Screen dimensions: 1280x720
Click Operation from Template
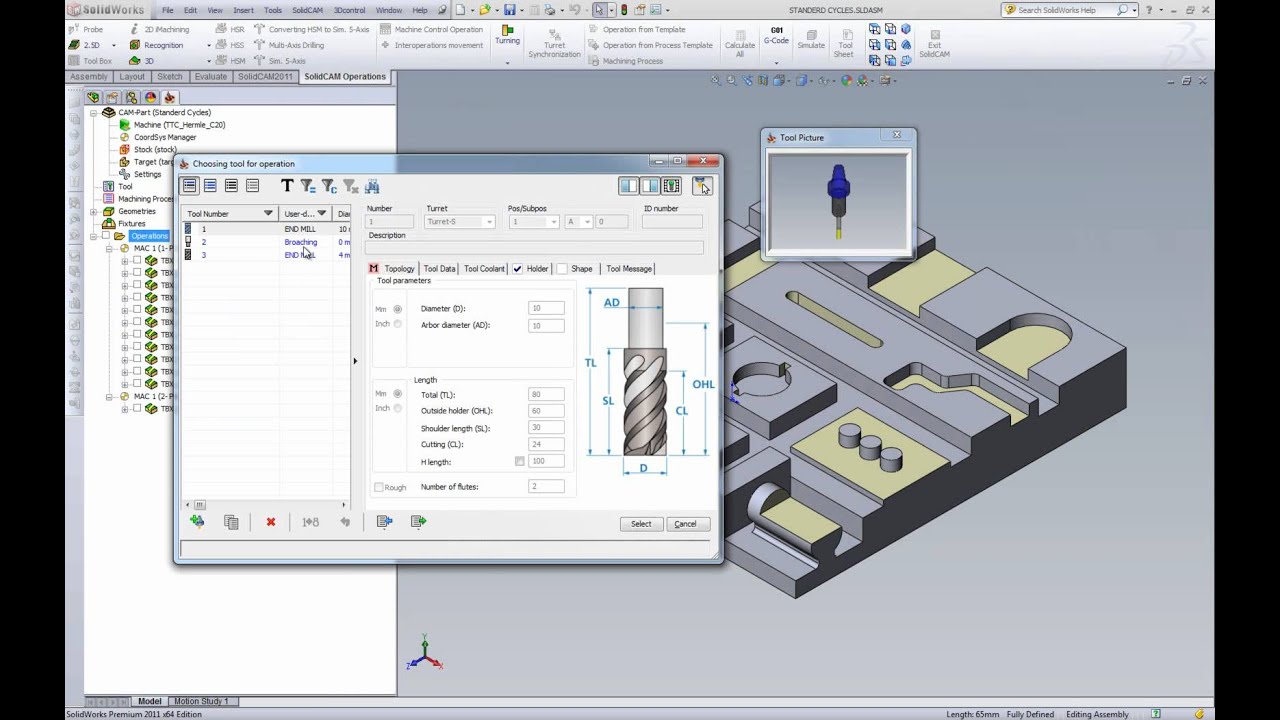tap(635, 29)
